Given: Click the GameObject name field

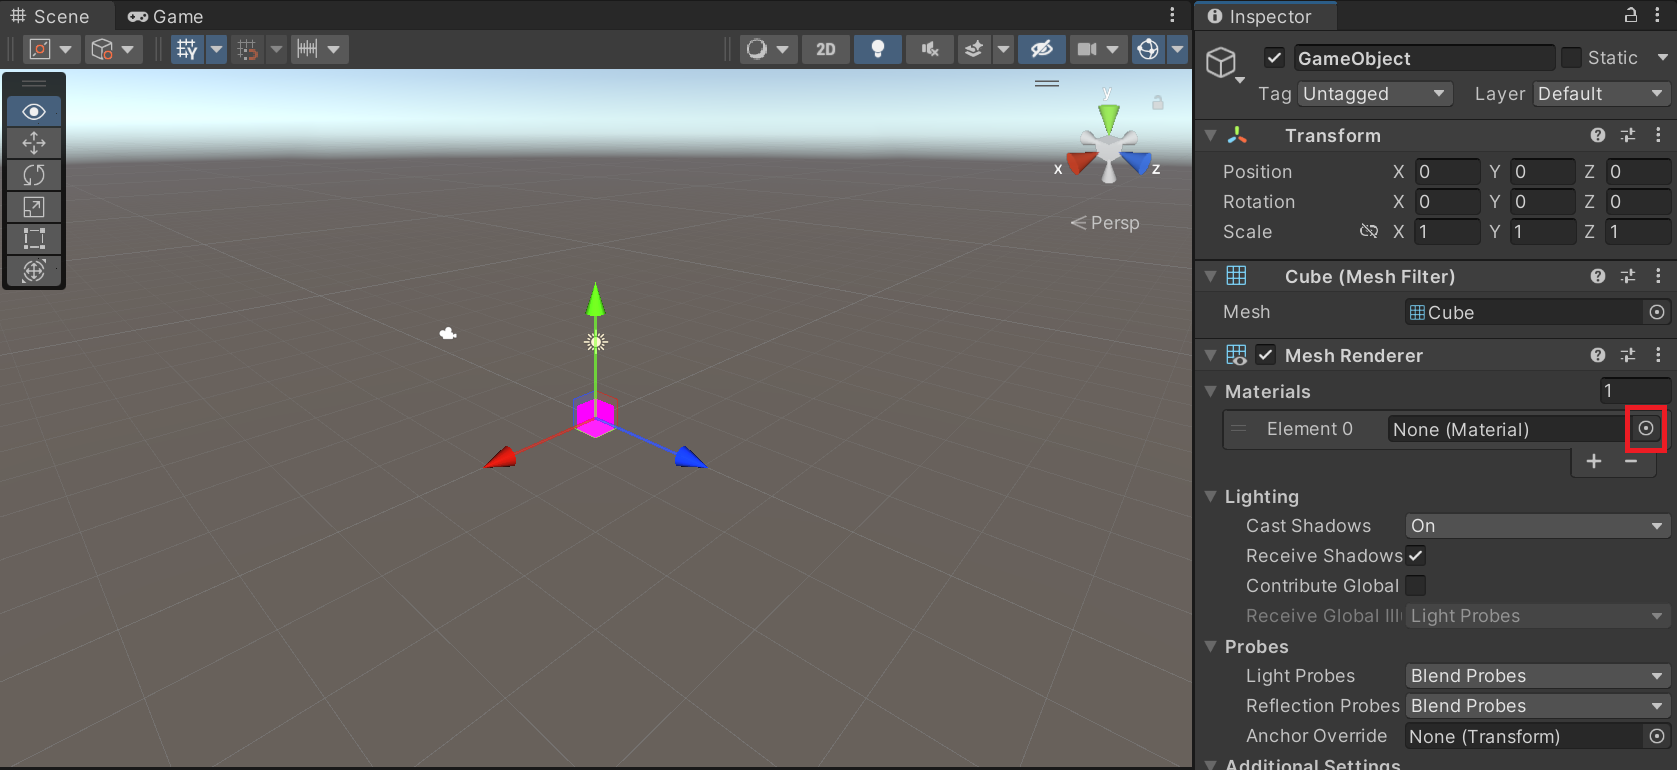Looking at the screenshot, I should tap(1424, 58).
